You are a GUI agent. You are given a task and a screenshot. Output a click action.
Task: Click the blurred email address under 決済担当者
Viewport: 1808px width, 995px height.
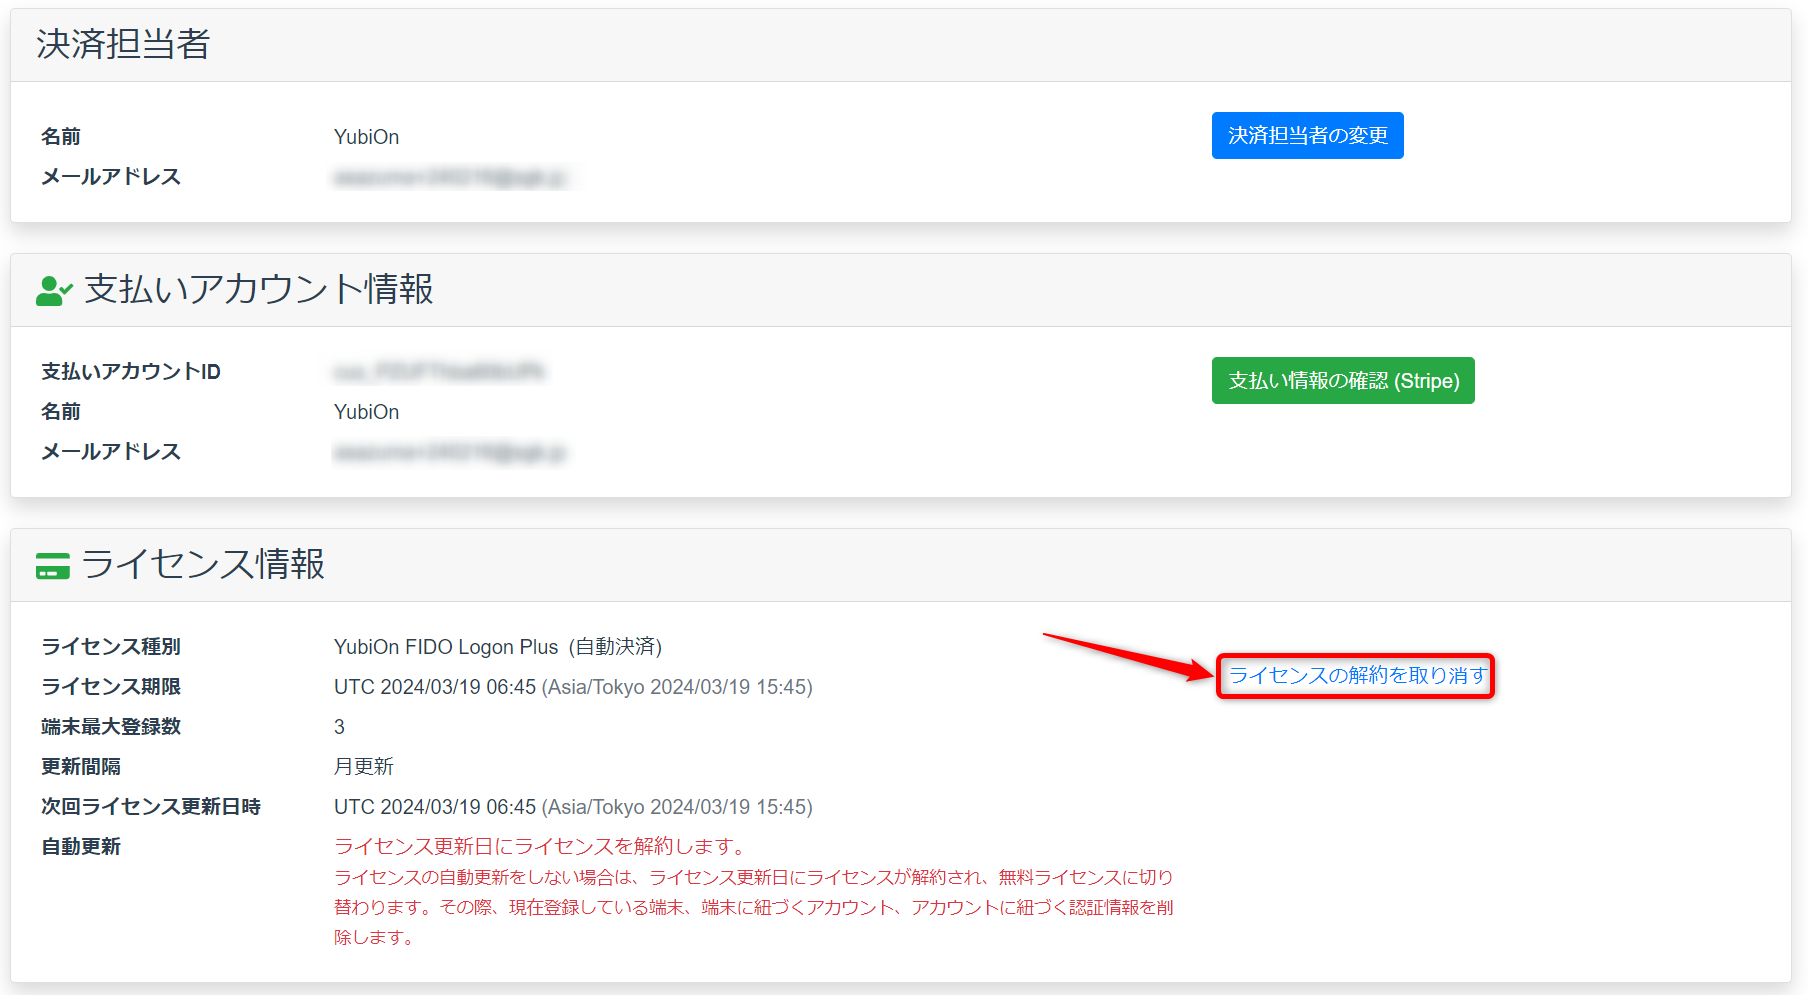[450, 178]
